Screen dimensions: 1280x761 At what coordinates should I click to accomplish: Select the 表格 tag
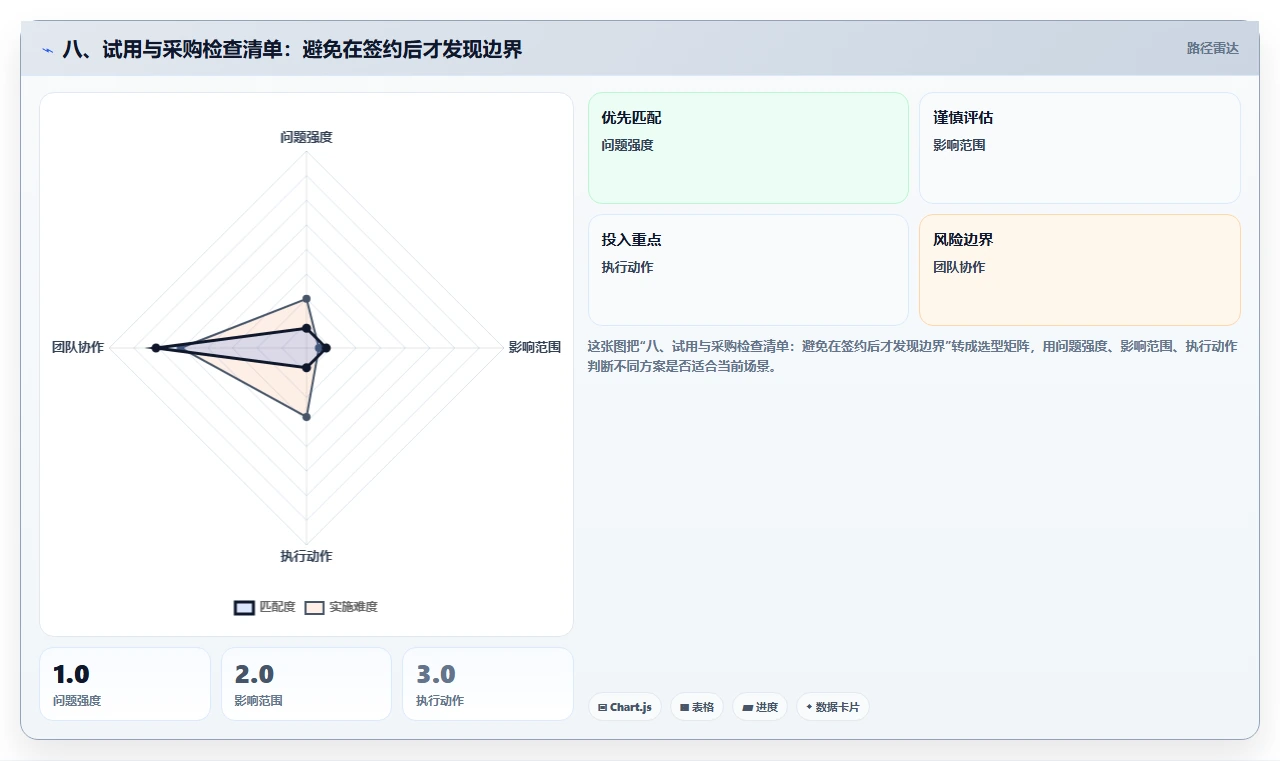(x=697, y=707)
